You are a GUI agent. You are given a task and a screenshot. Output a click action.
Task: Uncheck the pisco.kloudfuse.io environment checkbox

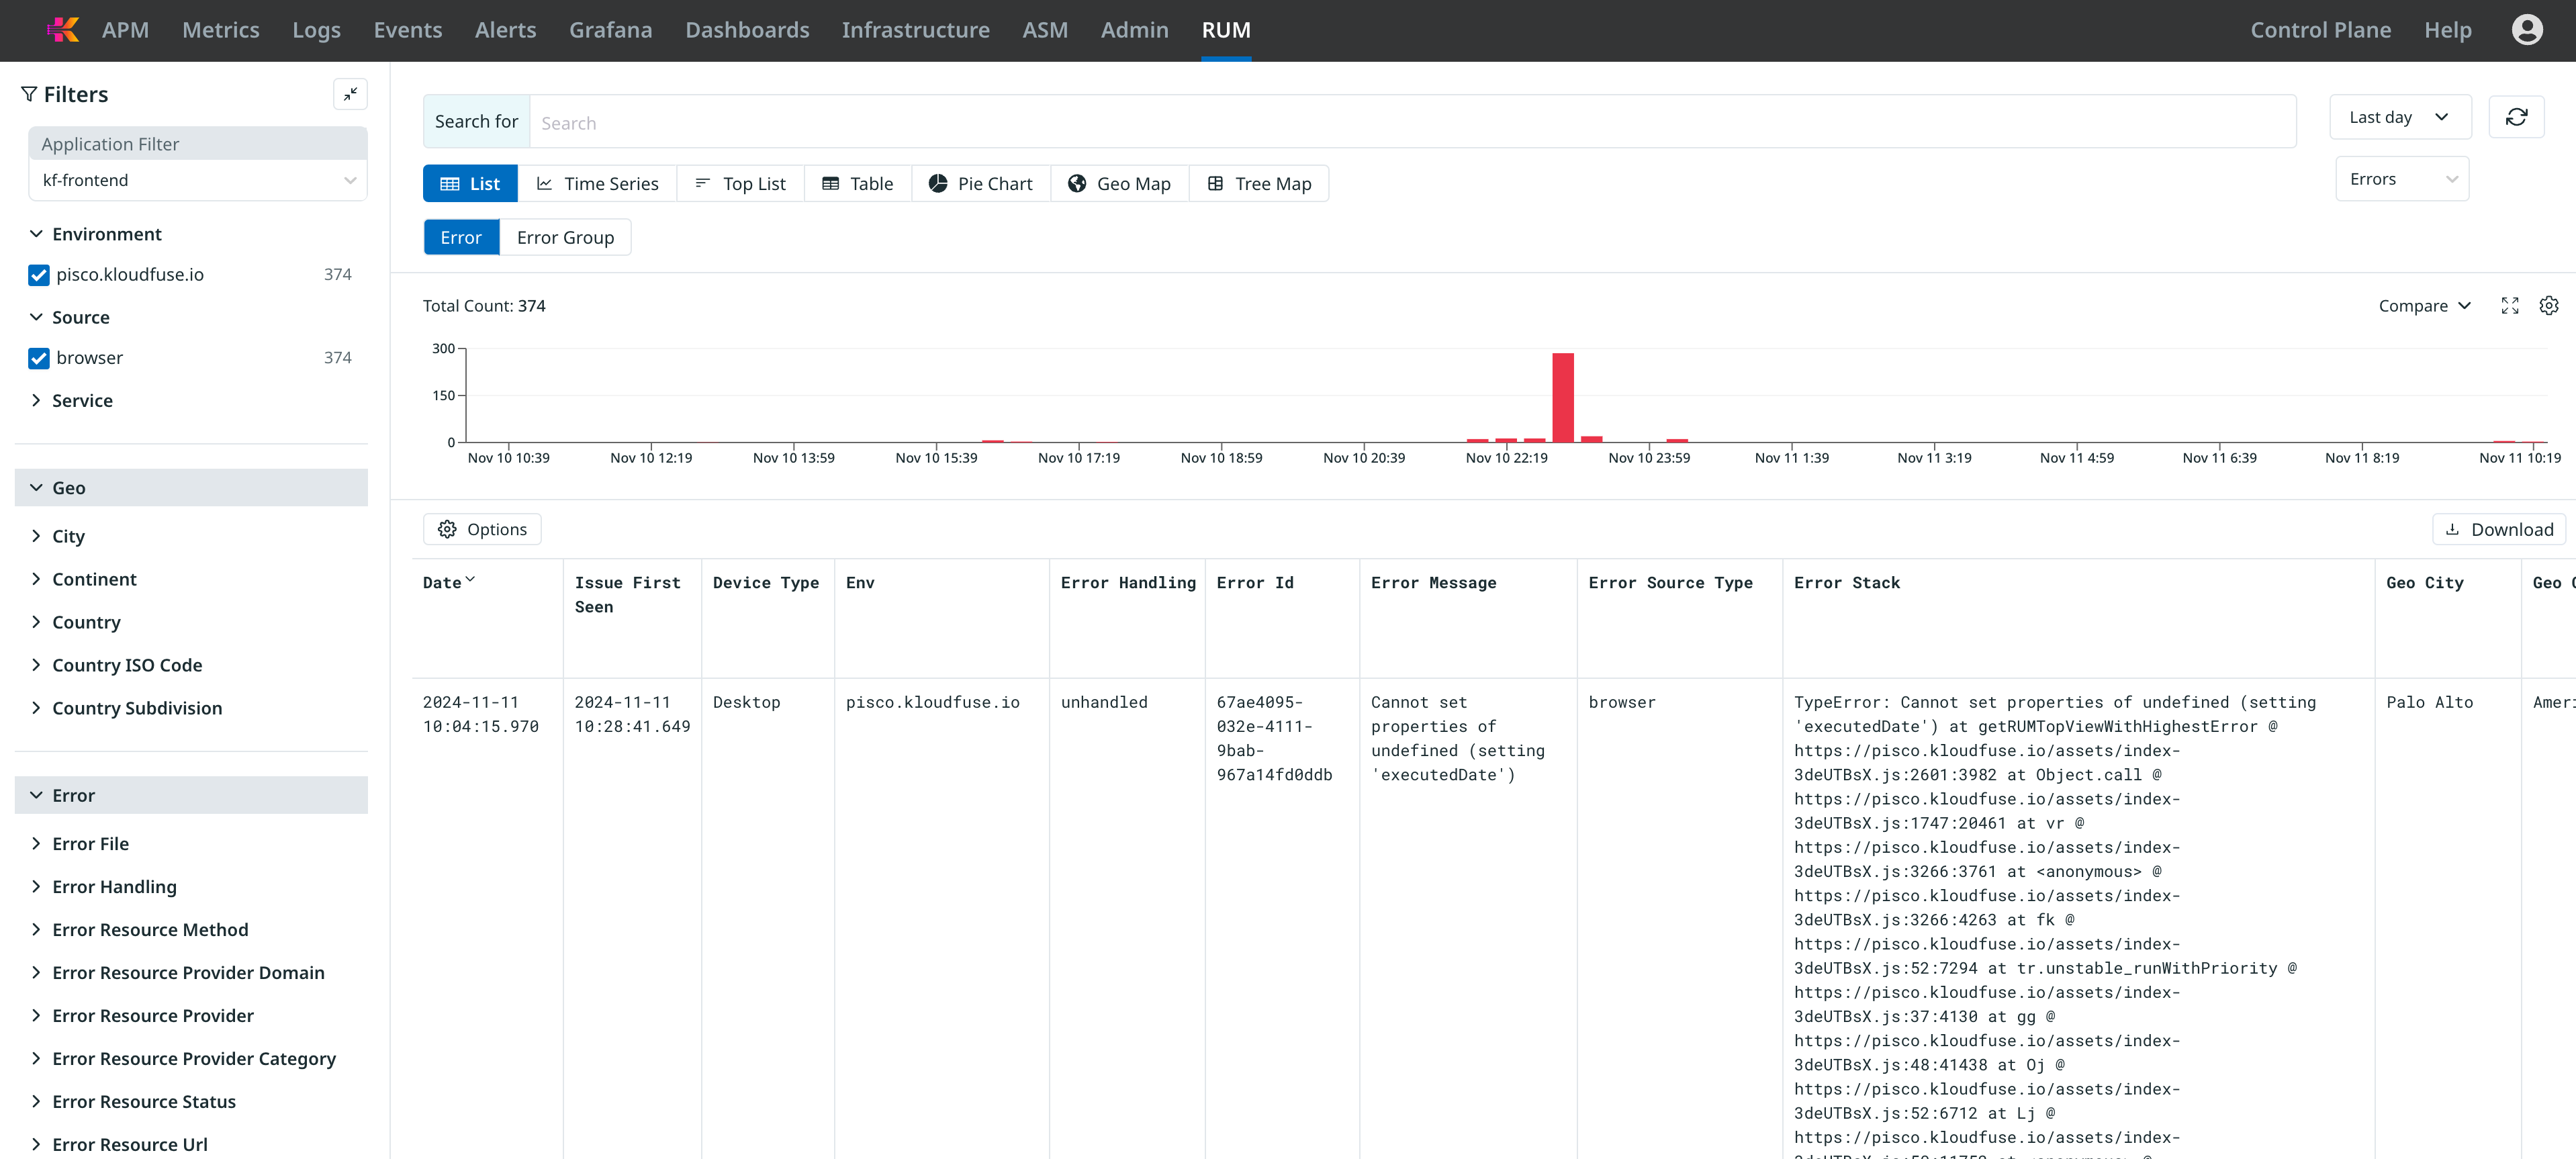point(39,275)
